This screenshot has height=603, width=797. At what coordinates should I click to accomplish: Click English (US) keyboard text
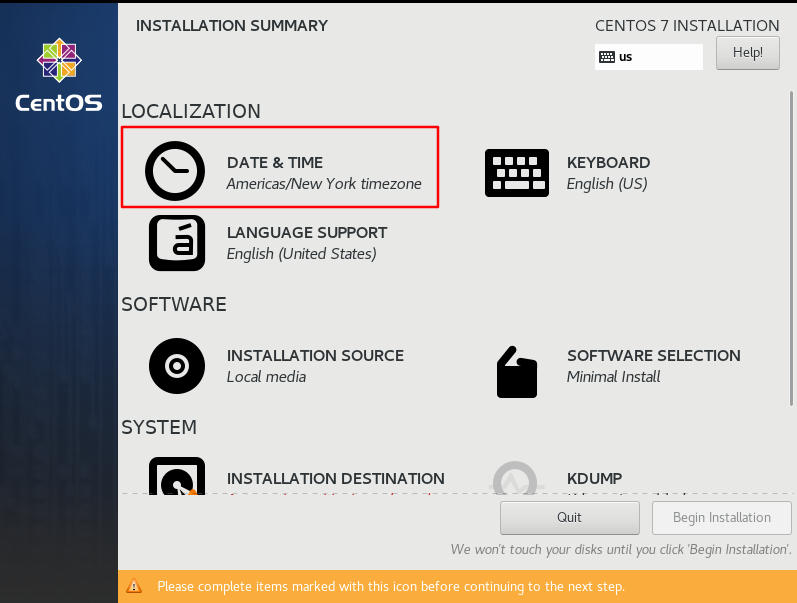[x=607, y=184]
